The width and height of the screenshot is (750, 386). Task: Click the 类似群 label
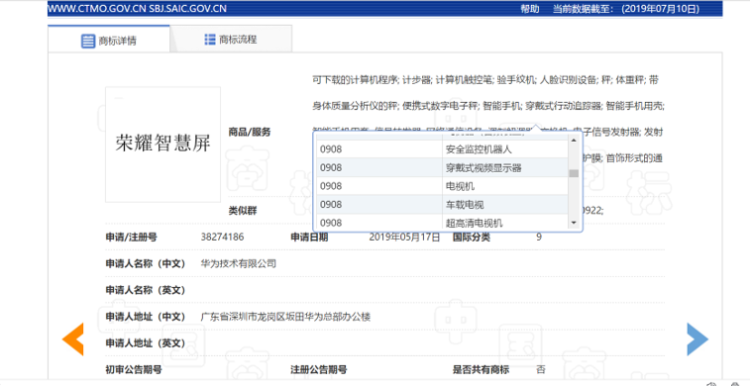(x=243, y=210)
